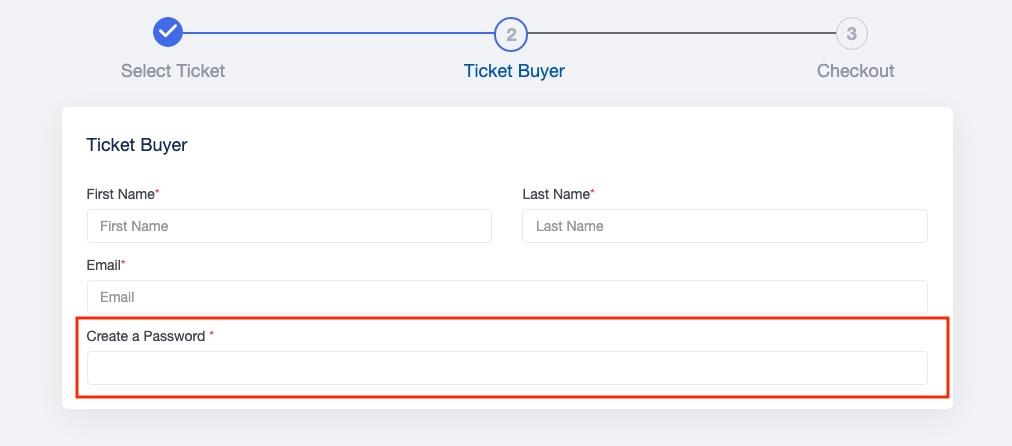Go back to Select Ticket step label
Image resolution: width=1012 pixels, height=446 pixels.
[173, 70]
